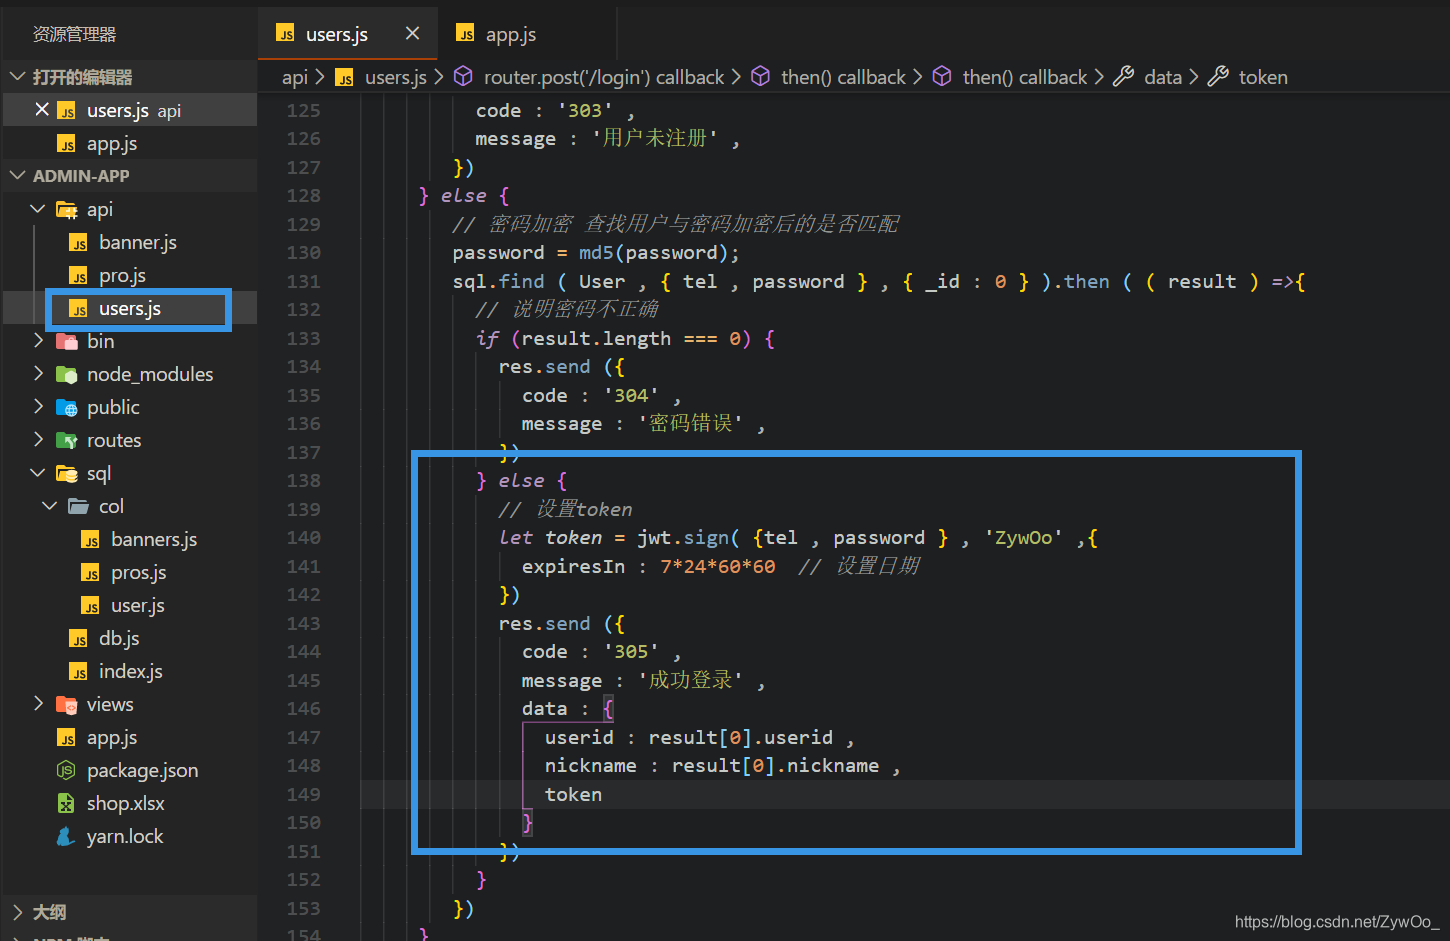The image size is (1450, 941).
Task: Click the package.json node icon
Action: [66, 770]
